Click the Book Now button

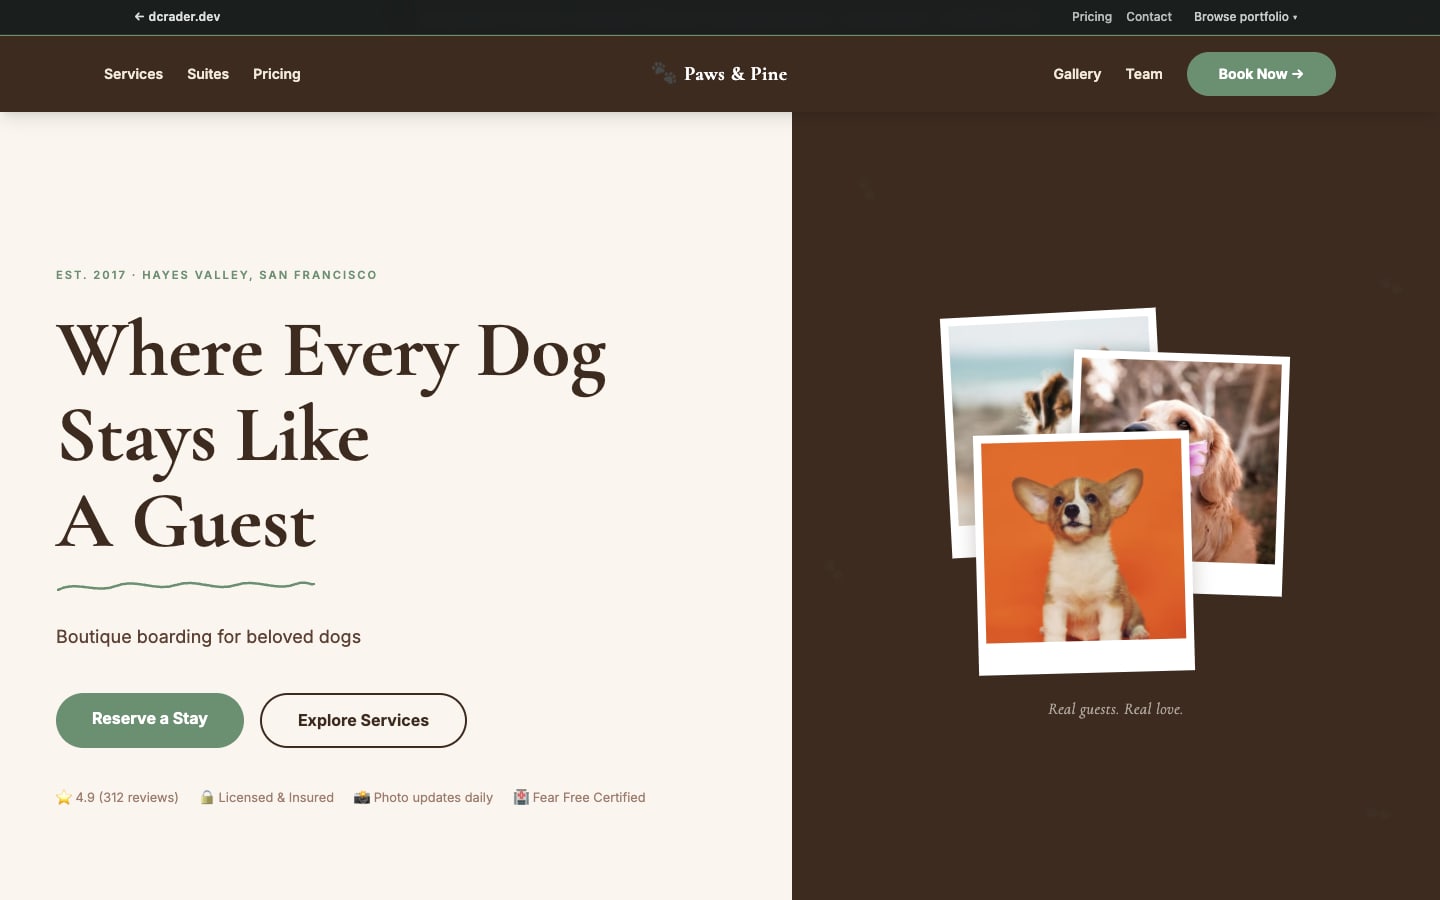(1261, 74)
